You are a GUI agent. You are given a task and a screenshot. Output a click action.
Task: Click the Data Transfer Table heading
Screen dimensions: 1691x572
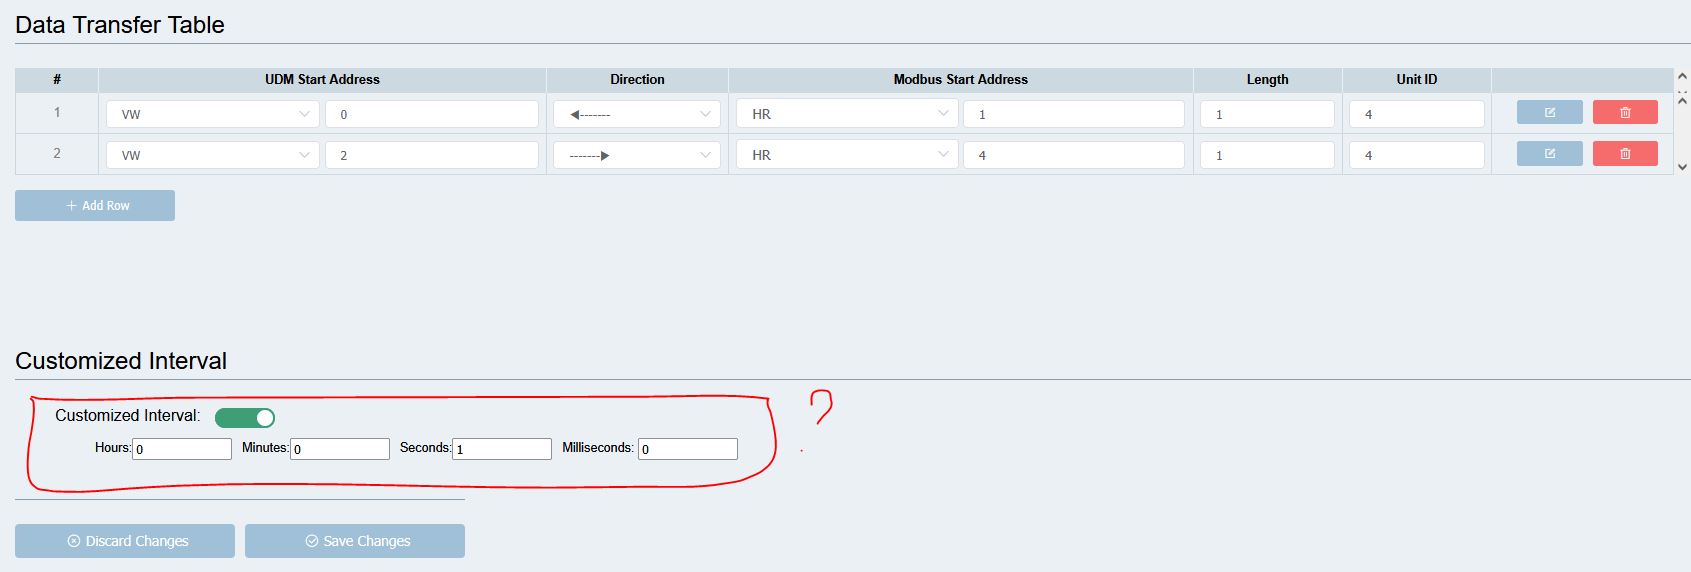click(120, 25)
